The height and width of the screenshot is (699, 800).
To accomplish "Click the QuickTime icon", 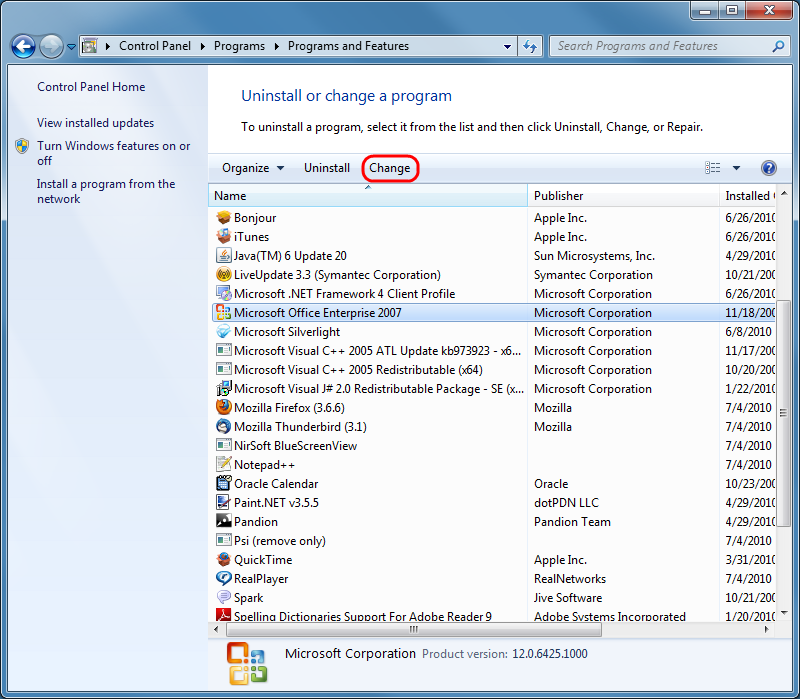I will pos(223,560).
